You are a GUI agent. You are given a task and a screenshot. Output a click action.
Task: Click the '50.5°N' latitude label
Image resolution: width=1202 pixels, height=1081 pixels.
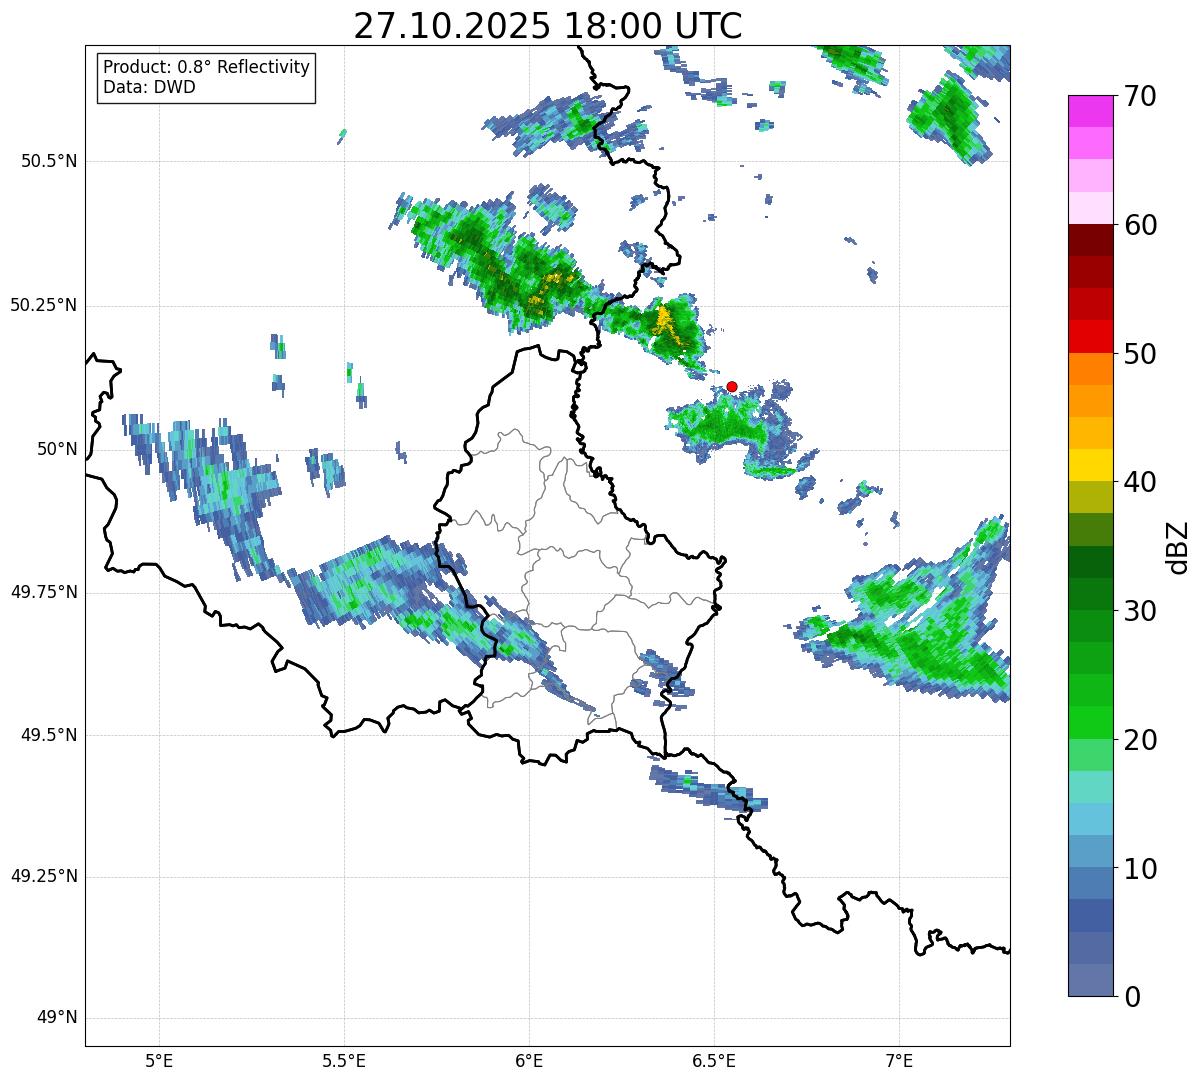point(49,161)
